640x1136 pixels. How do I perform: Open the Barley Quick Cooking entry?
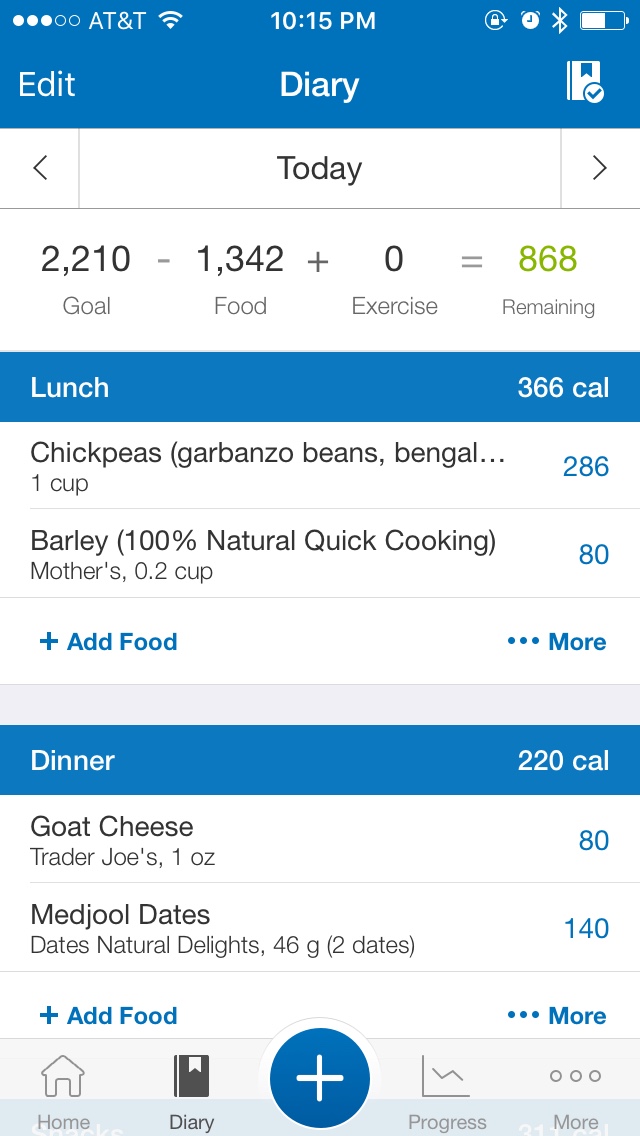[x=320, y=554]
